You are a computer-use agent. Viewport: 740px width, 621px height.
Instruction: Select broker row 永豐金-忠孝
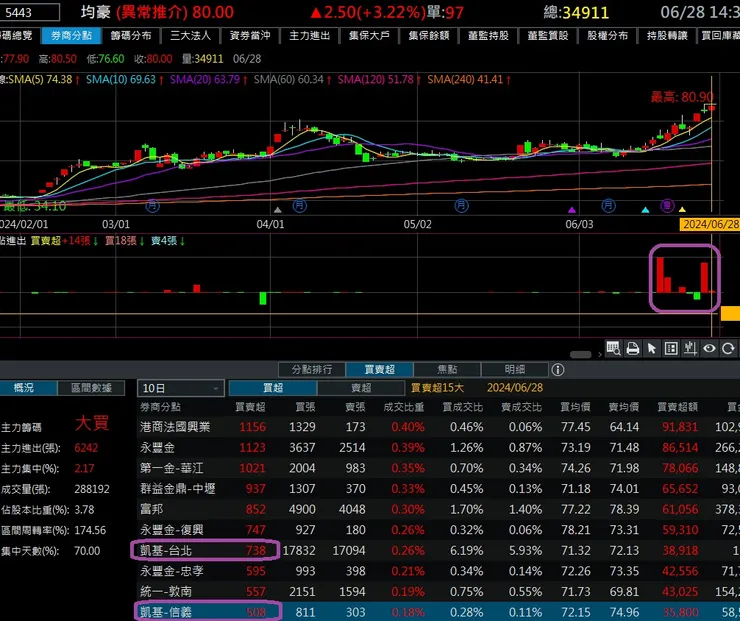pyautogui.click(x=438, y=571)
